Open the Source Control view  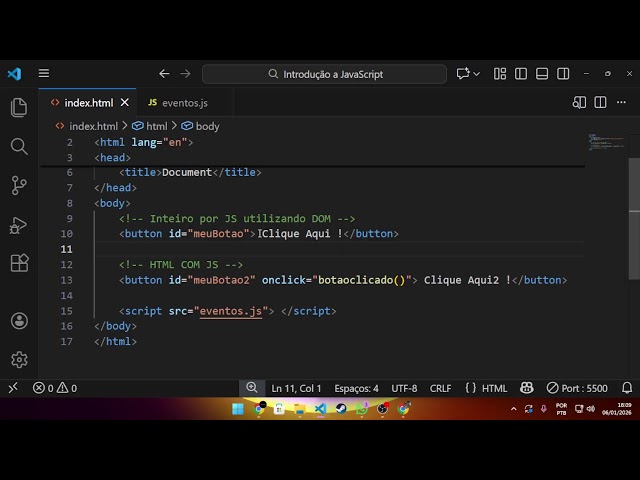pos(19,185)
